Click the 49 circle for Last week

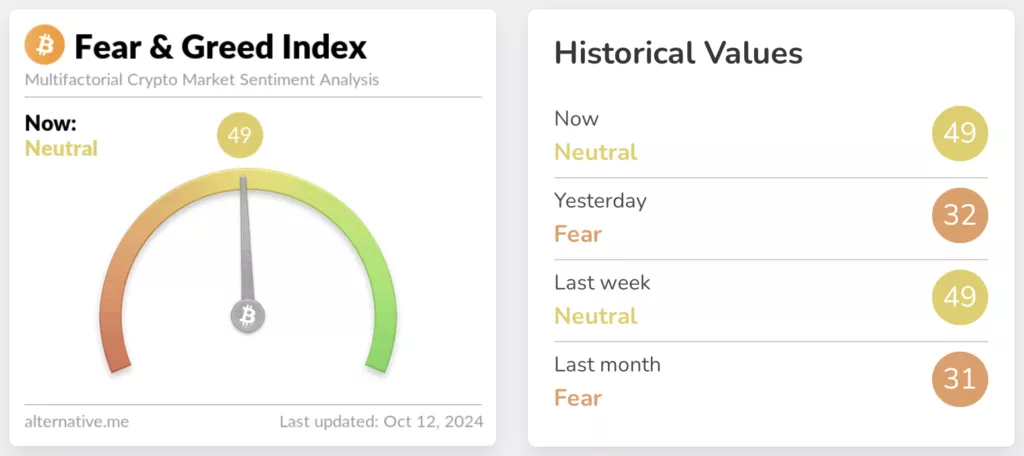[x=959, y=297]
